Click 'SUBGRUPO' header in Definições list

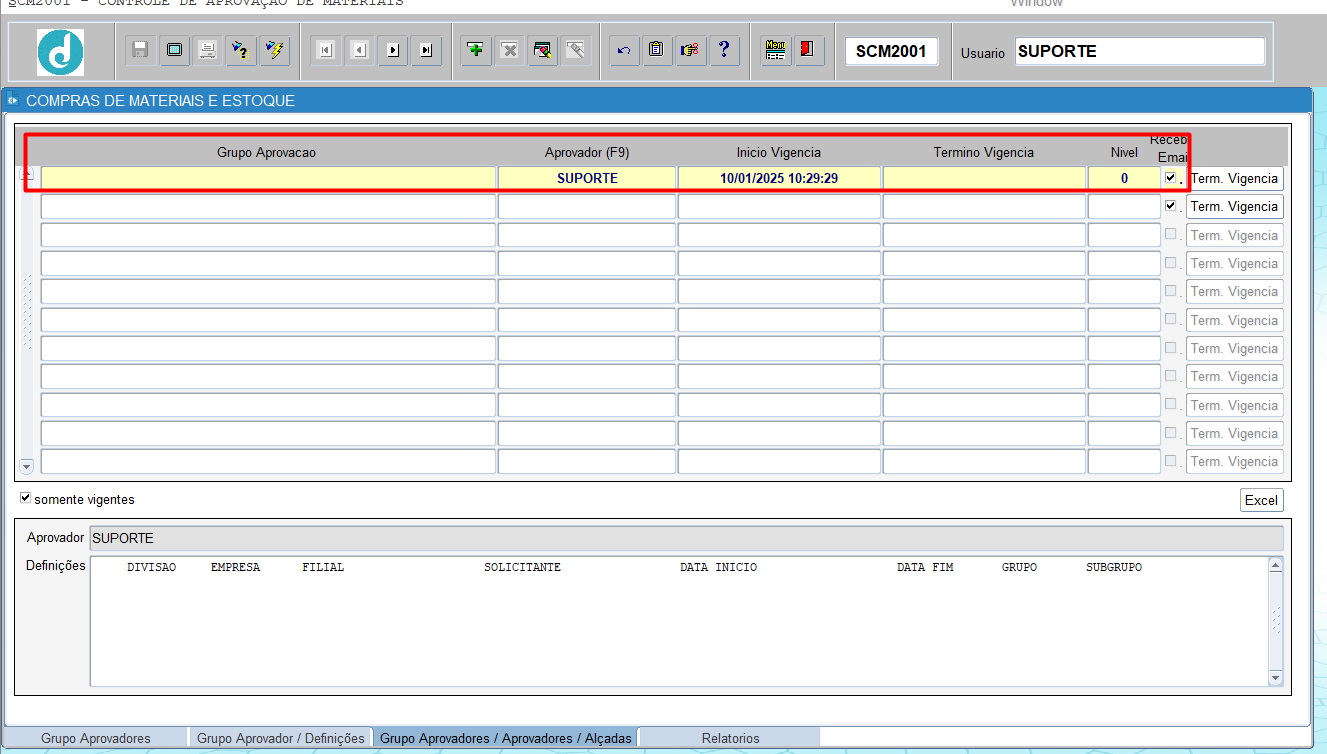(x=1114, y=567)
